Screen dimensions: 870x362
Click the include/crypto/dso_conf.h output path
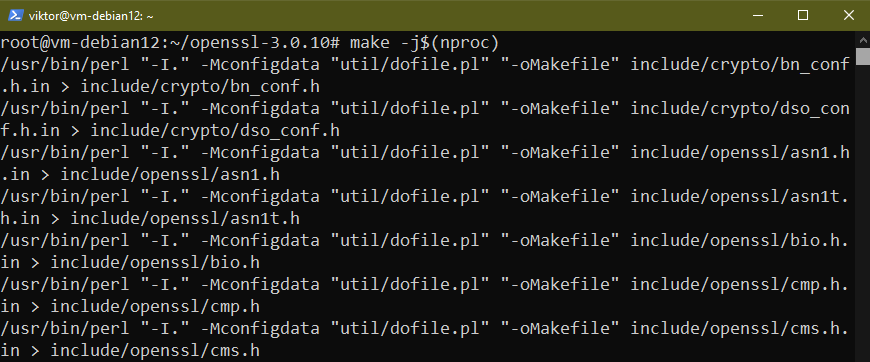[x=215, y=131]
